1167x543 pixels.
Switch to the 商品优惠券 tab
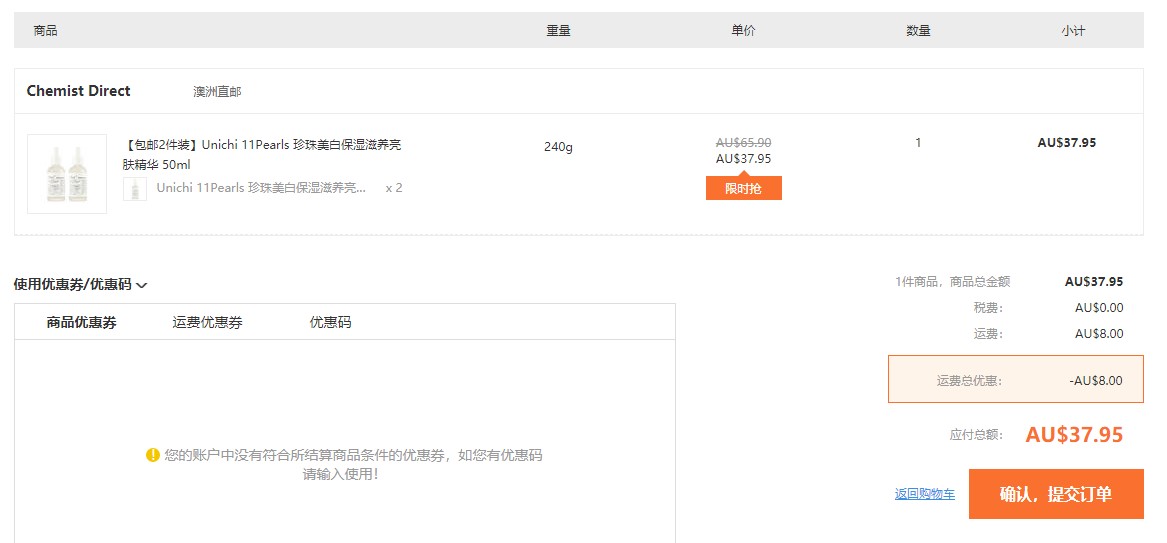[x=82, y=322]
